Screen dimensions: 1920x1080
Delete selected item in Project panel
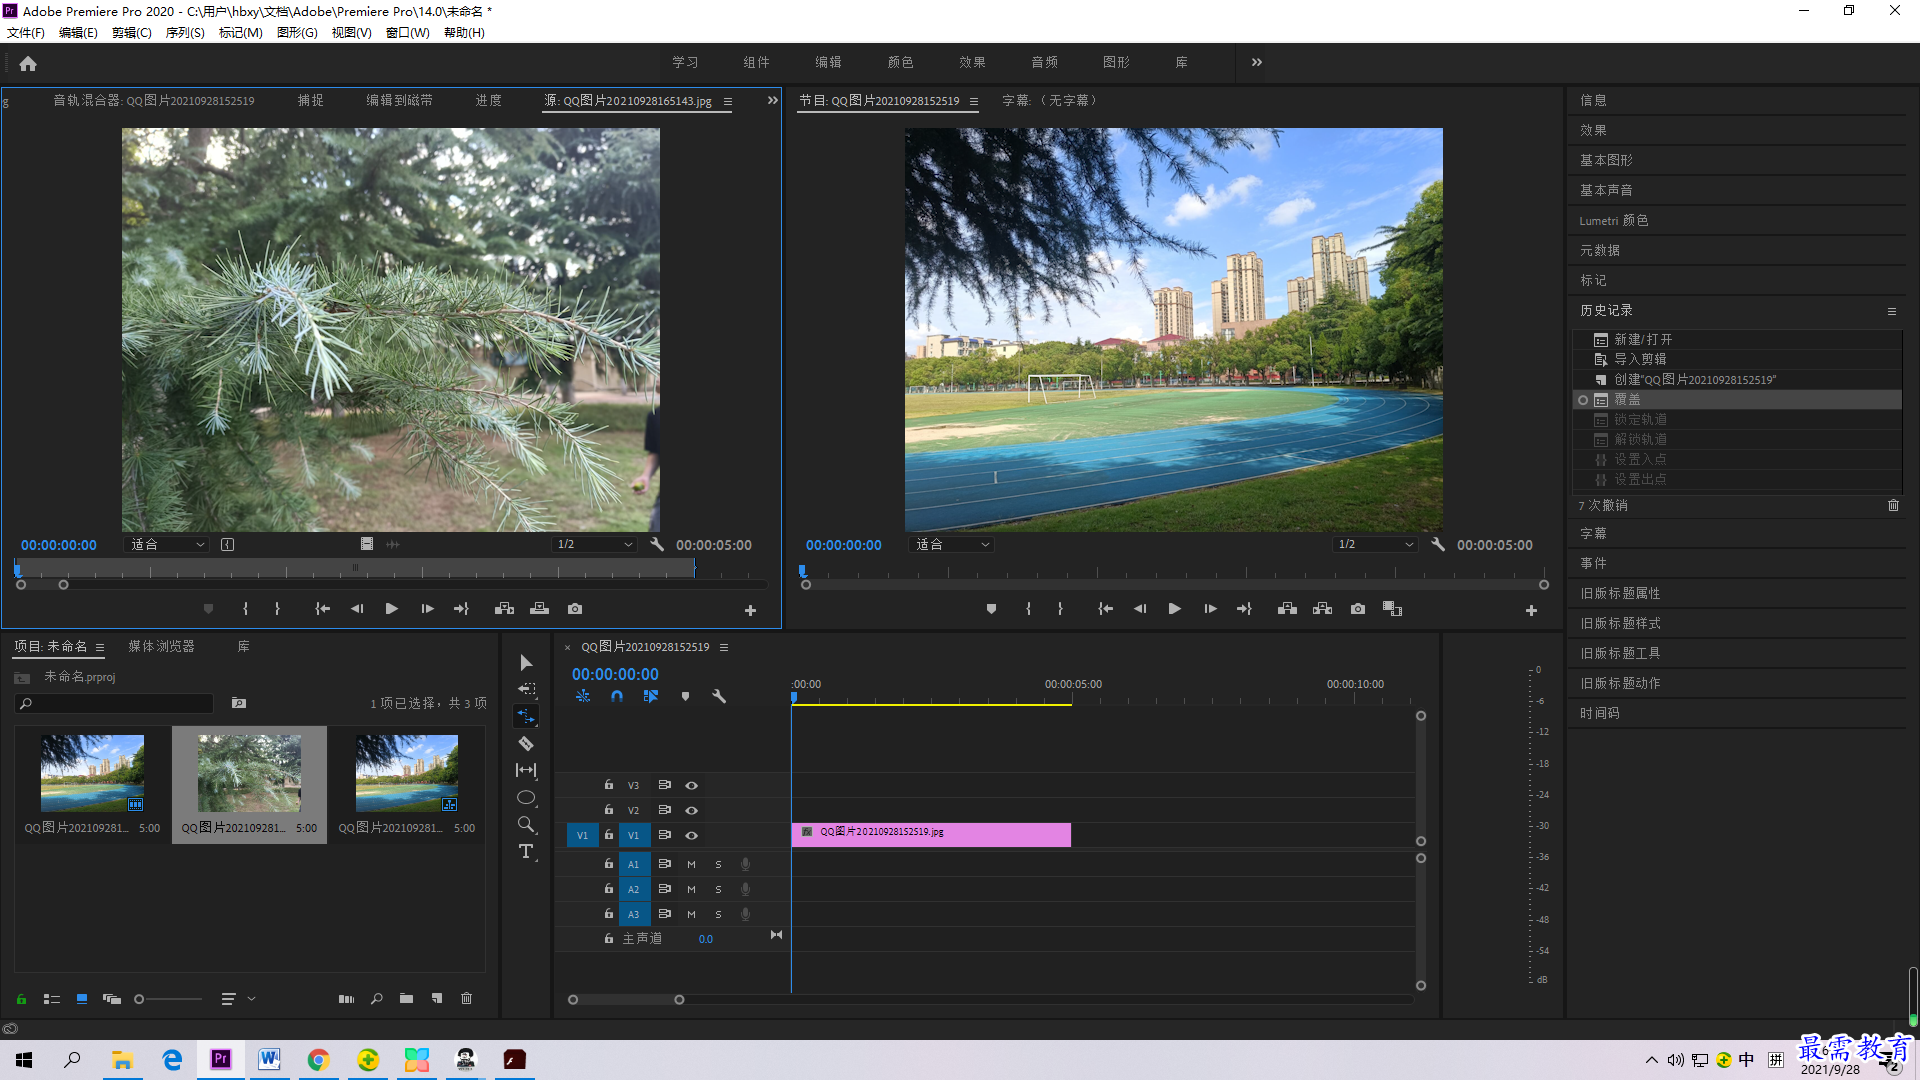[x=466, y=998]
